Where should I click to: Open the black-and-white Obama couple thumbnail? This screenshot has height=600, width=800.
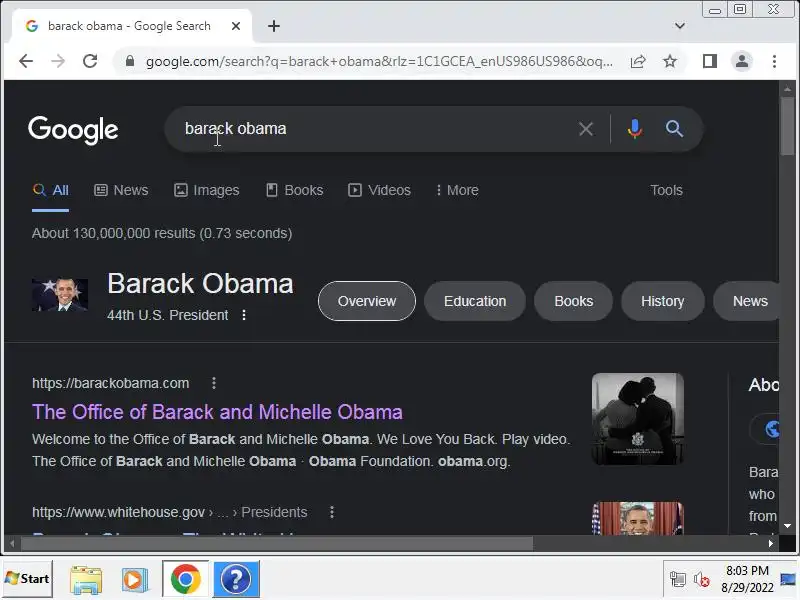point(638,419)
